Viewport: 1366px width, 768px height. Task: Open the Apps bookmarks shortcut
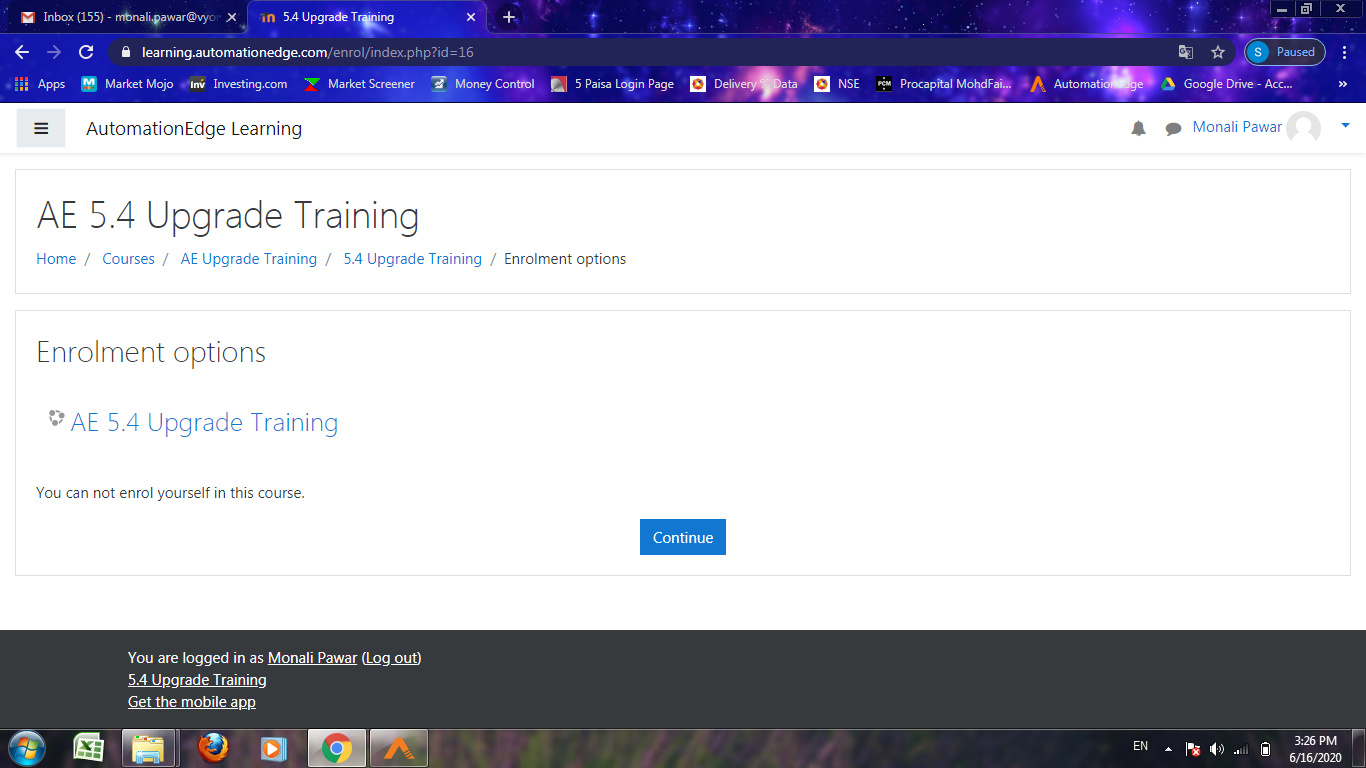[40, 84]
